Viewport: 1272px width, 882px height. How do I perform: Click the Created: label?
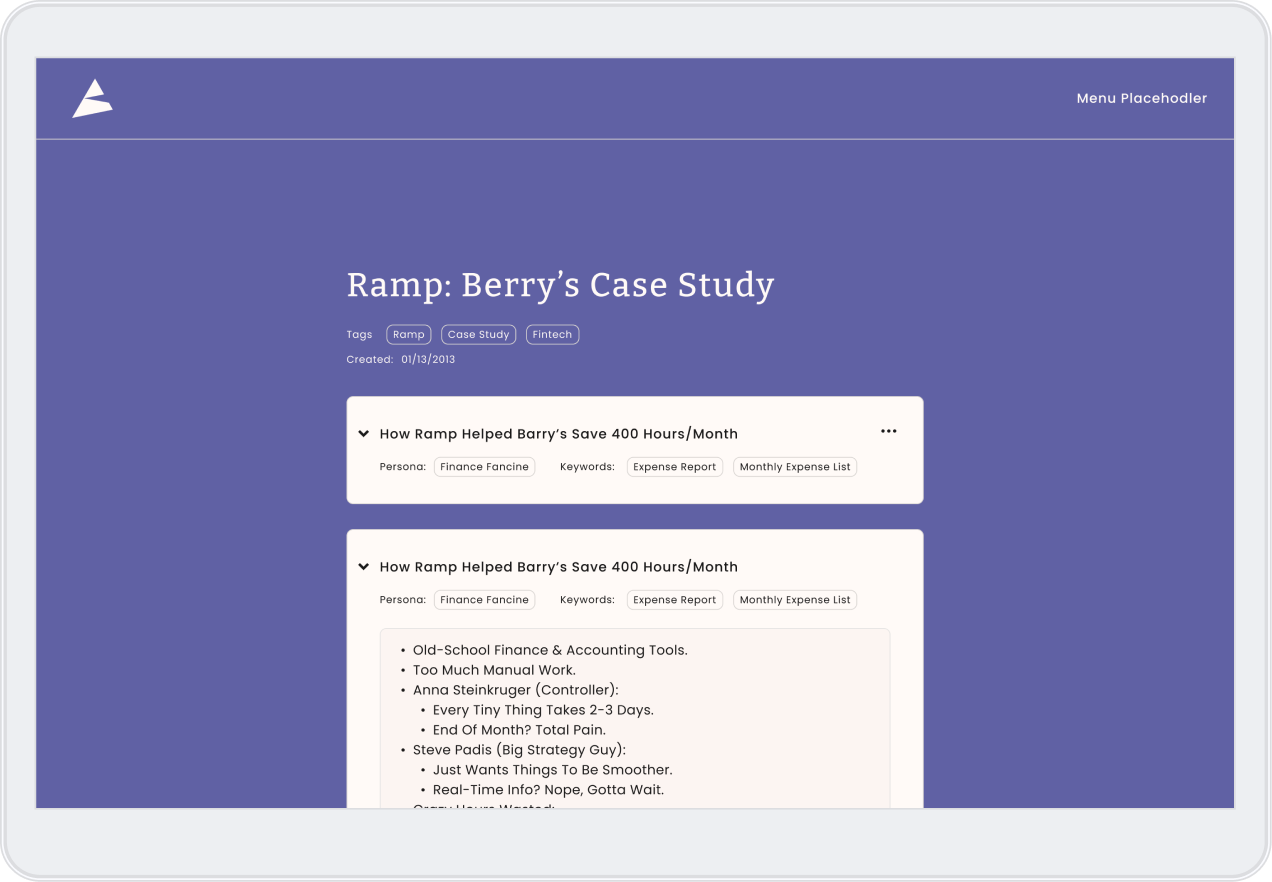point(370,359)
